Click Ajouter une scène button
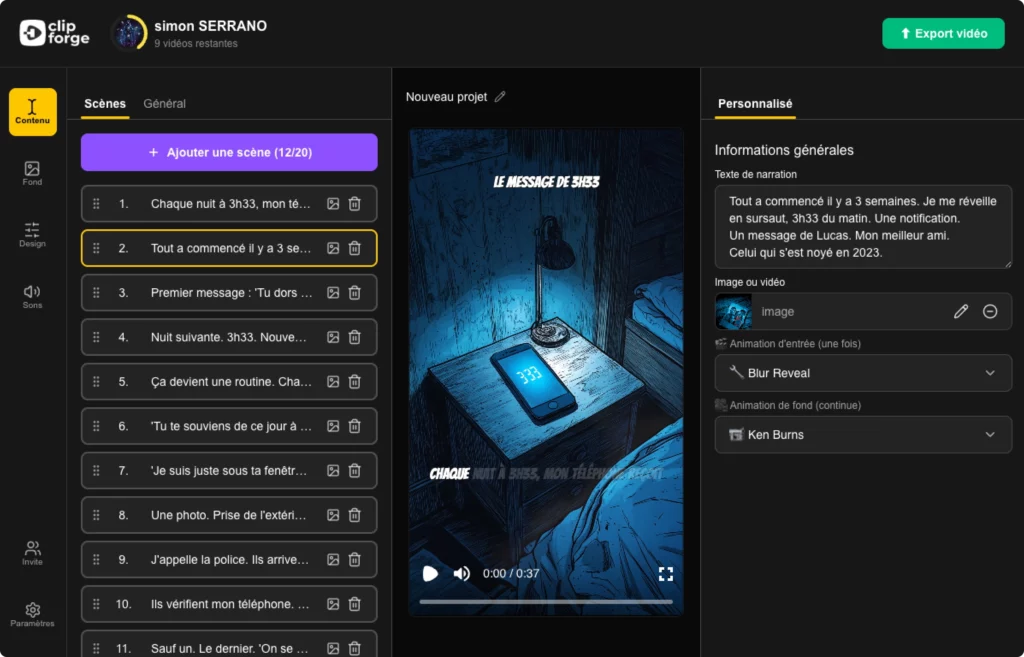This screenshot has width=1024, height=657. [x=229, y=152]
